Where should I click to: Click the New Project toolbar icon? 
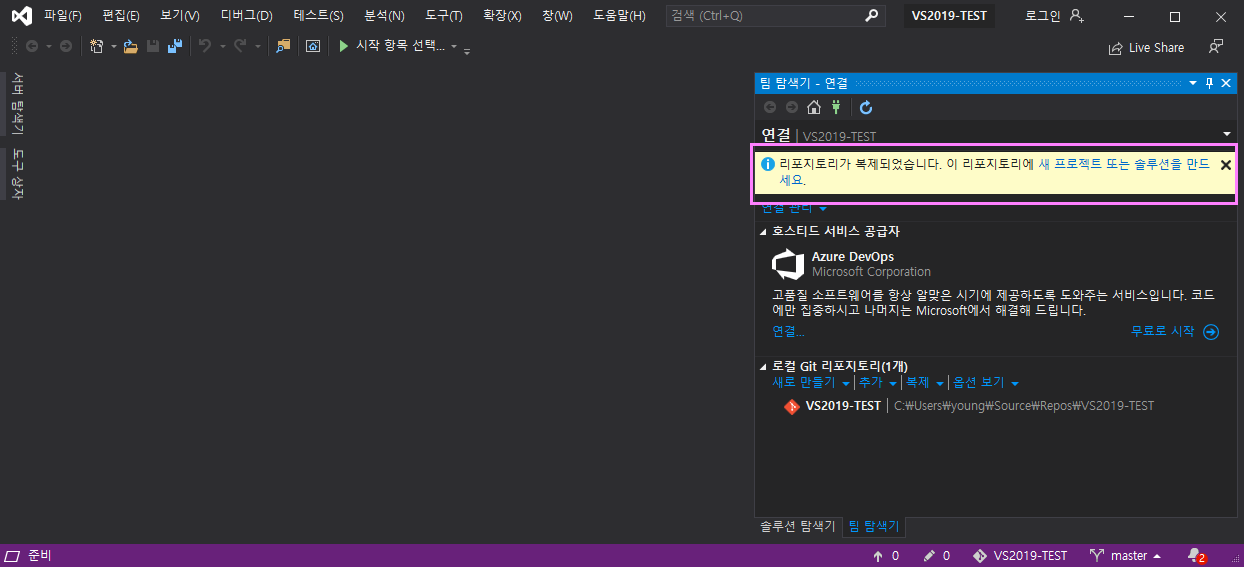[x=97, y=46]
